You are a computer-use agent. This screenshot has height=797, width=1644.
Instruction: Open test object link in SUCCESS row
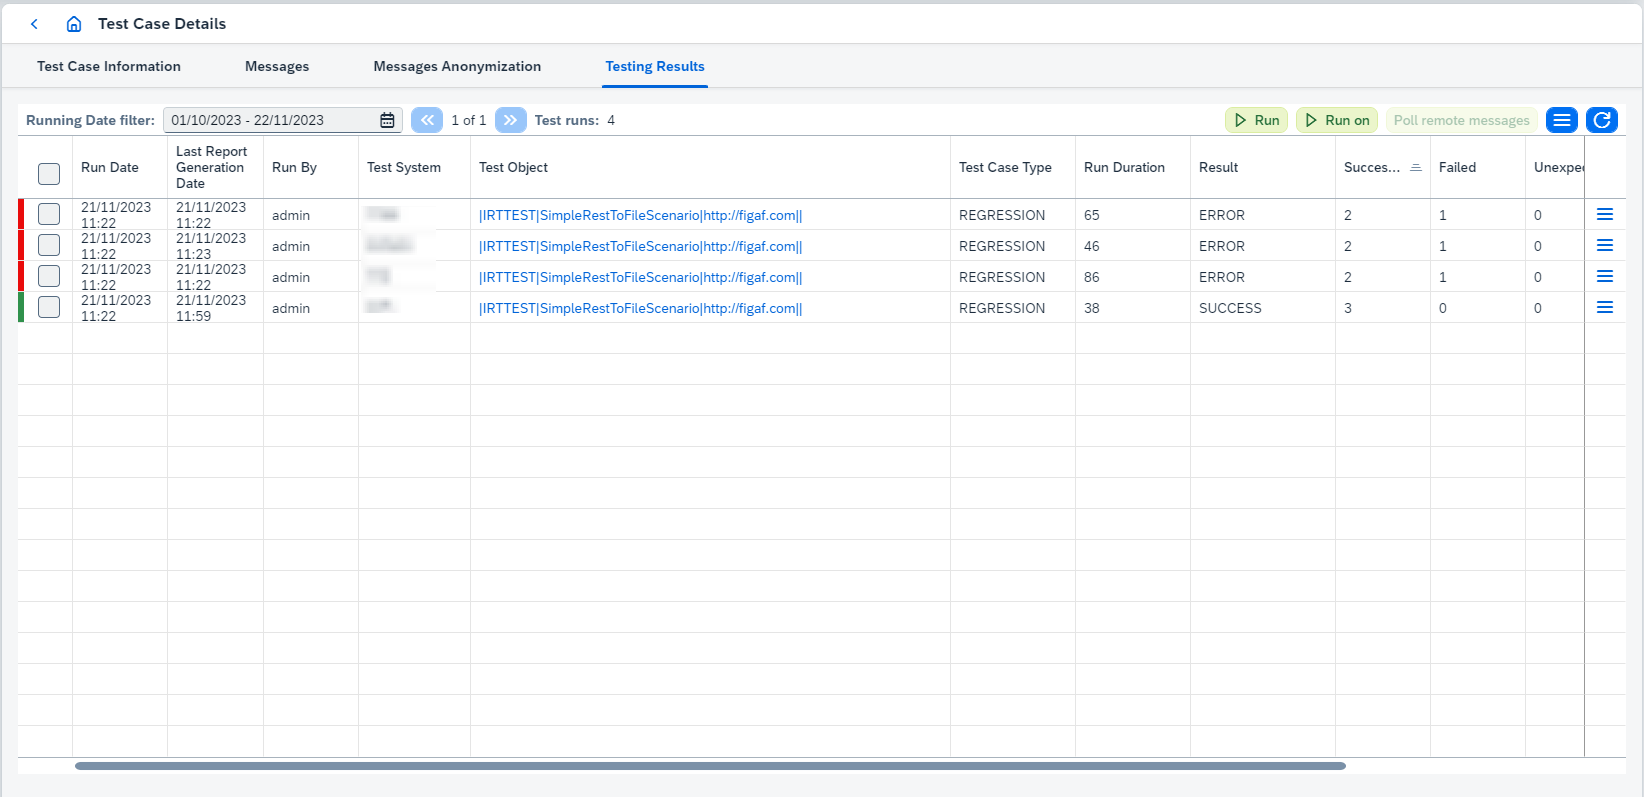(640, 308)
